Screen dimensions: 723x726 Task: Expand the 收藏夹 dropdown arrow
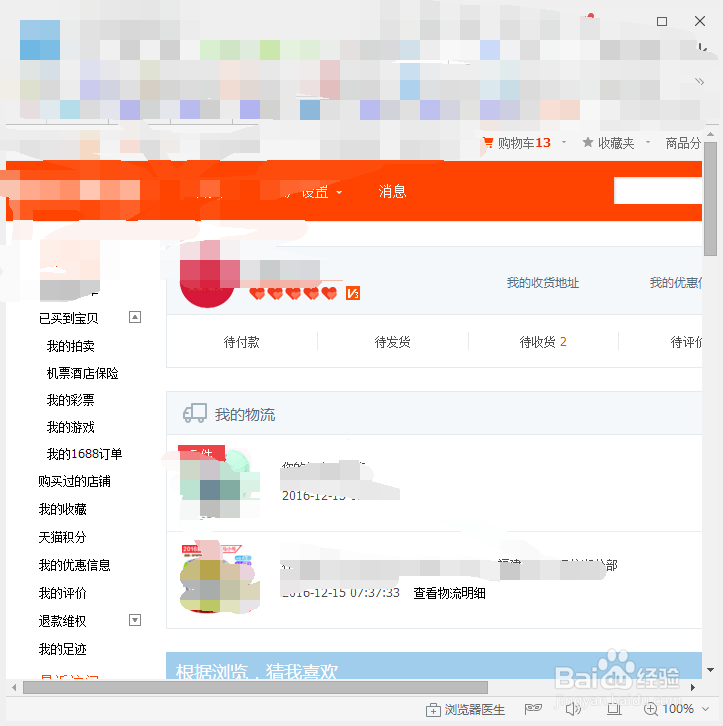(648, 142)
